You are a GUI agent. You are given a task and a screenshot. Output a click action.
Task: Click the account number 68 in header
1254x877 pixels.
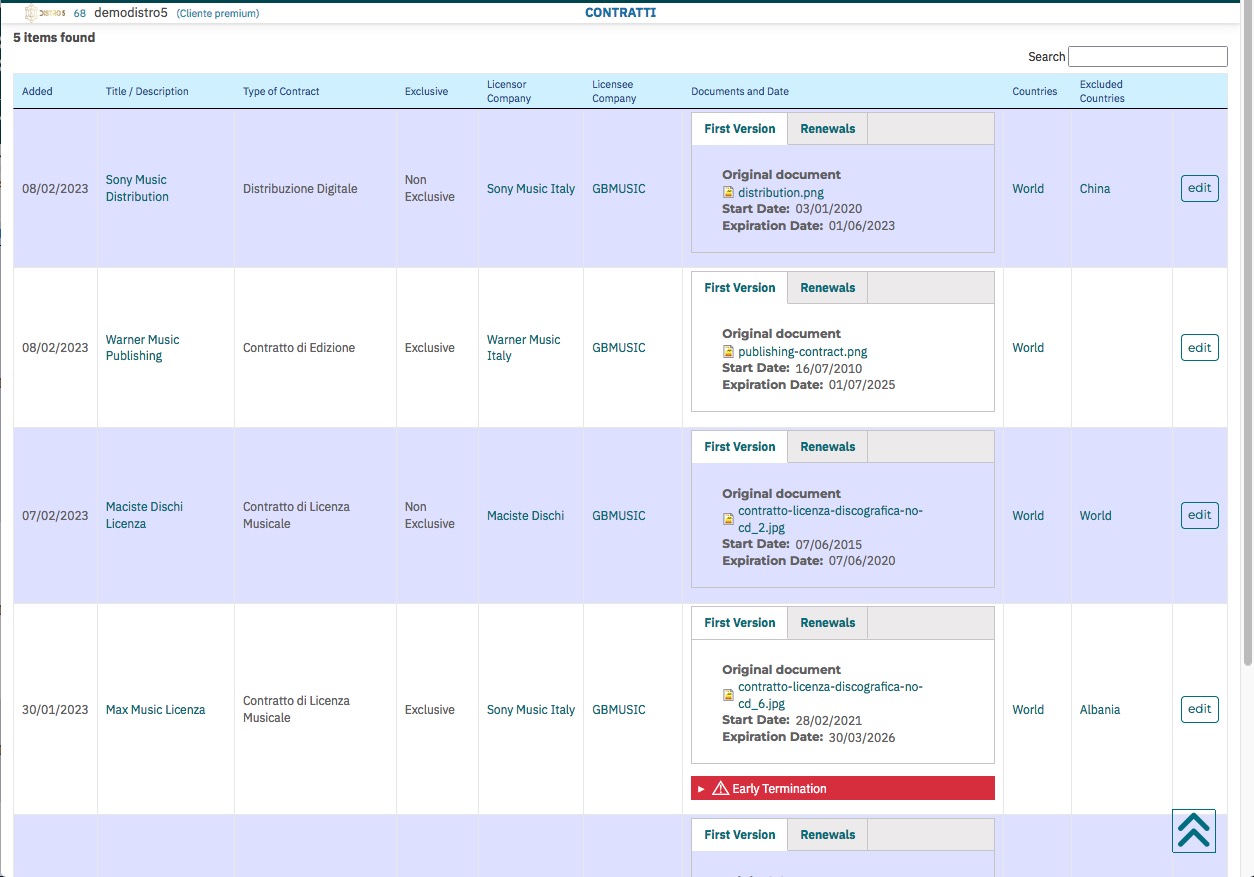tap(80, 13)
